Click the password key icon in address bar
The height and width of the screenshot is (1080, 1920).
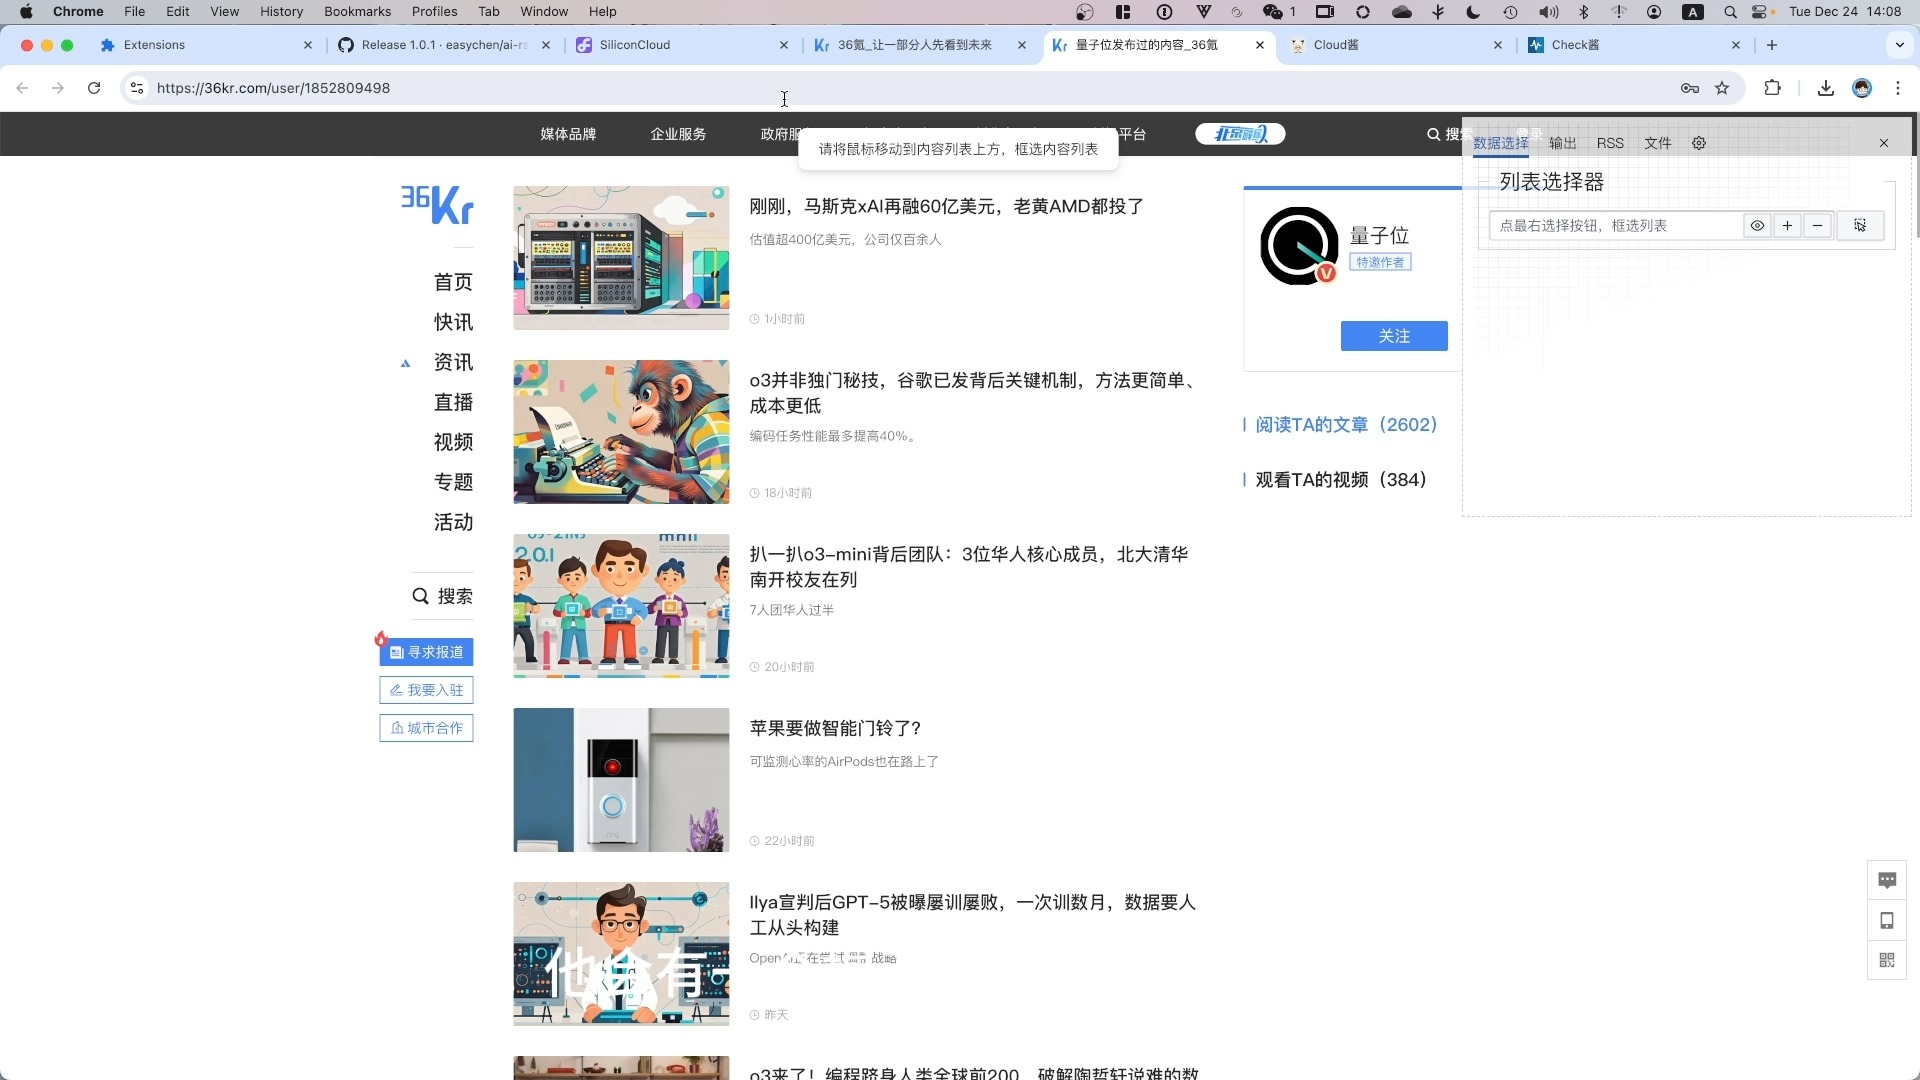click(x=1690, y=88)
